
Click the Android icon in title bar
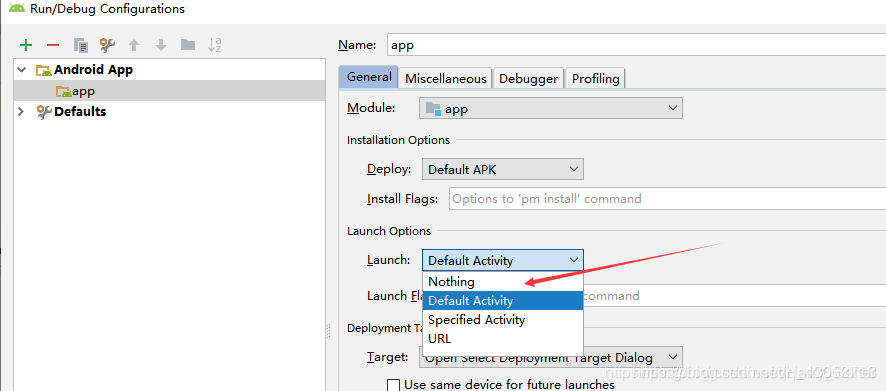click(17, 8)
